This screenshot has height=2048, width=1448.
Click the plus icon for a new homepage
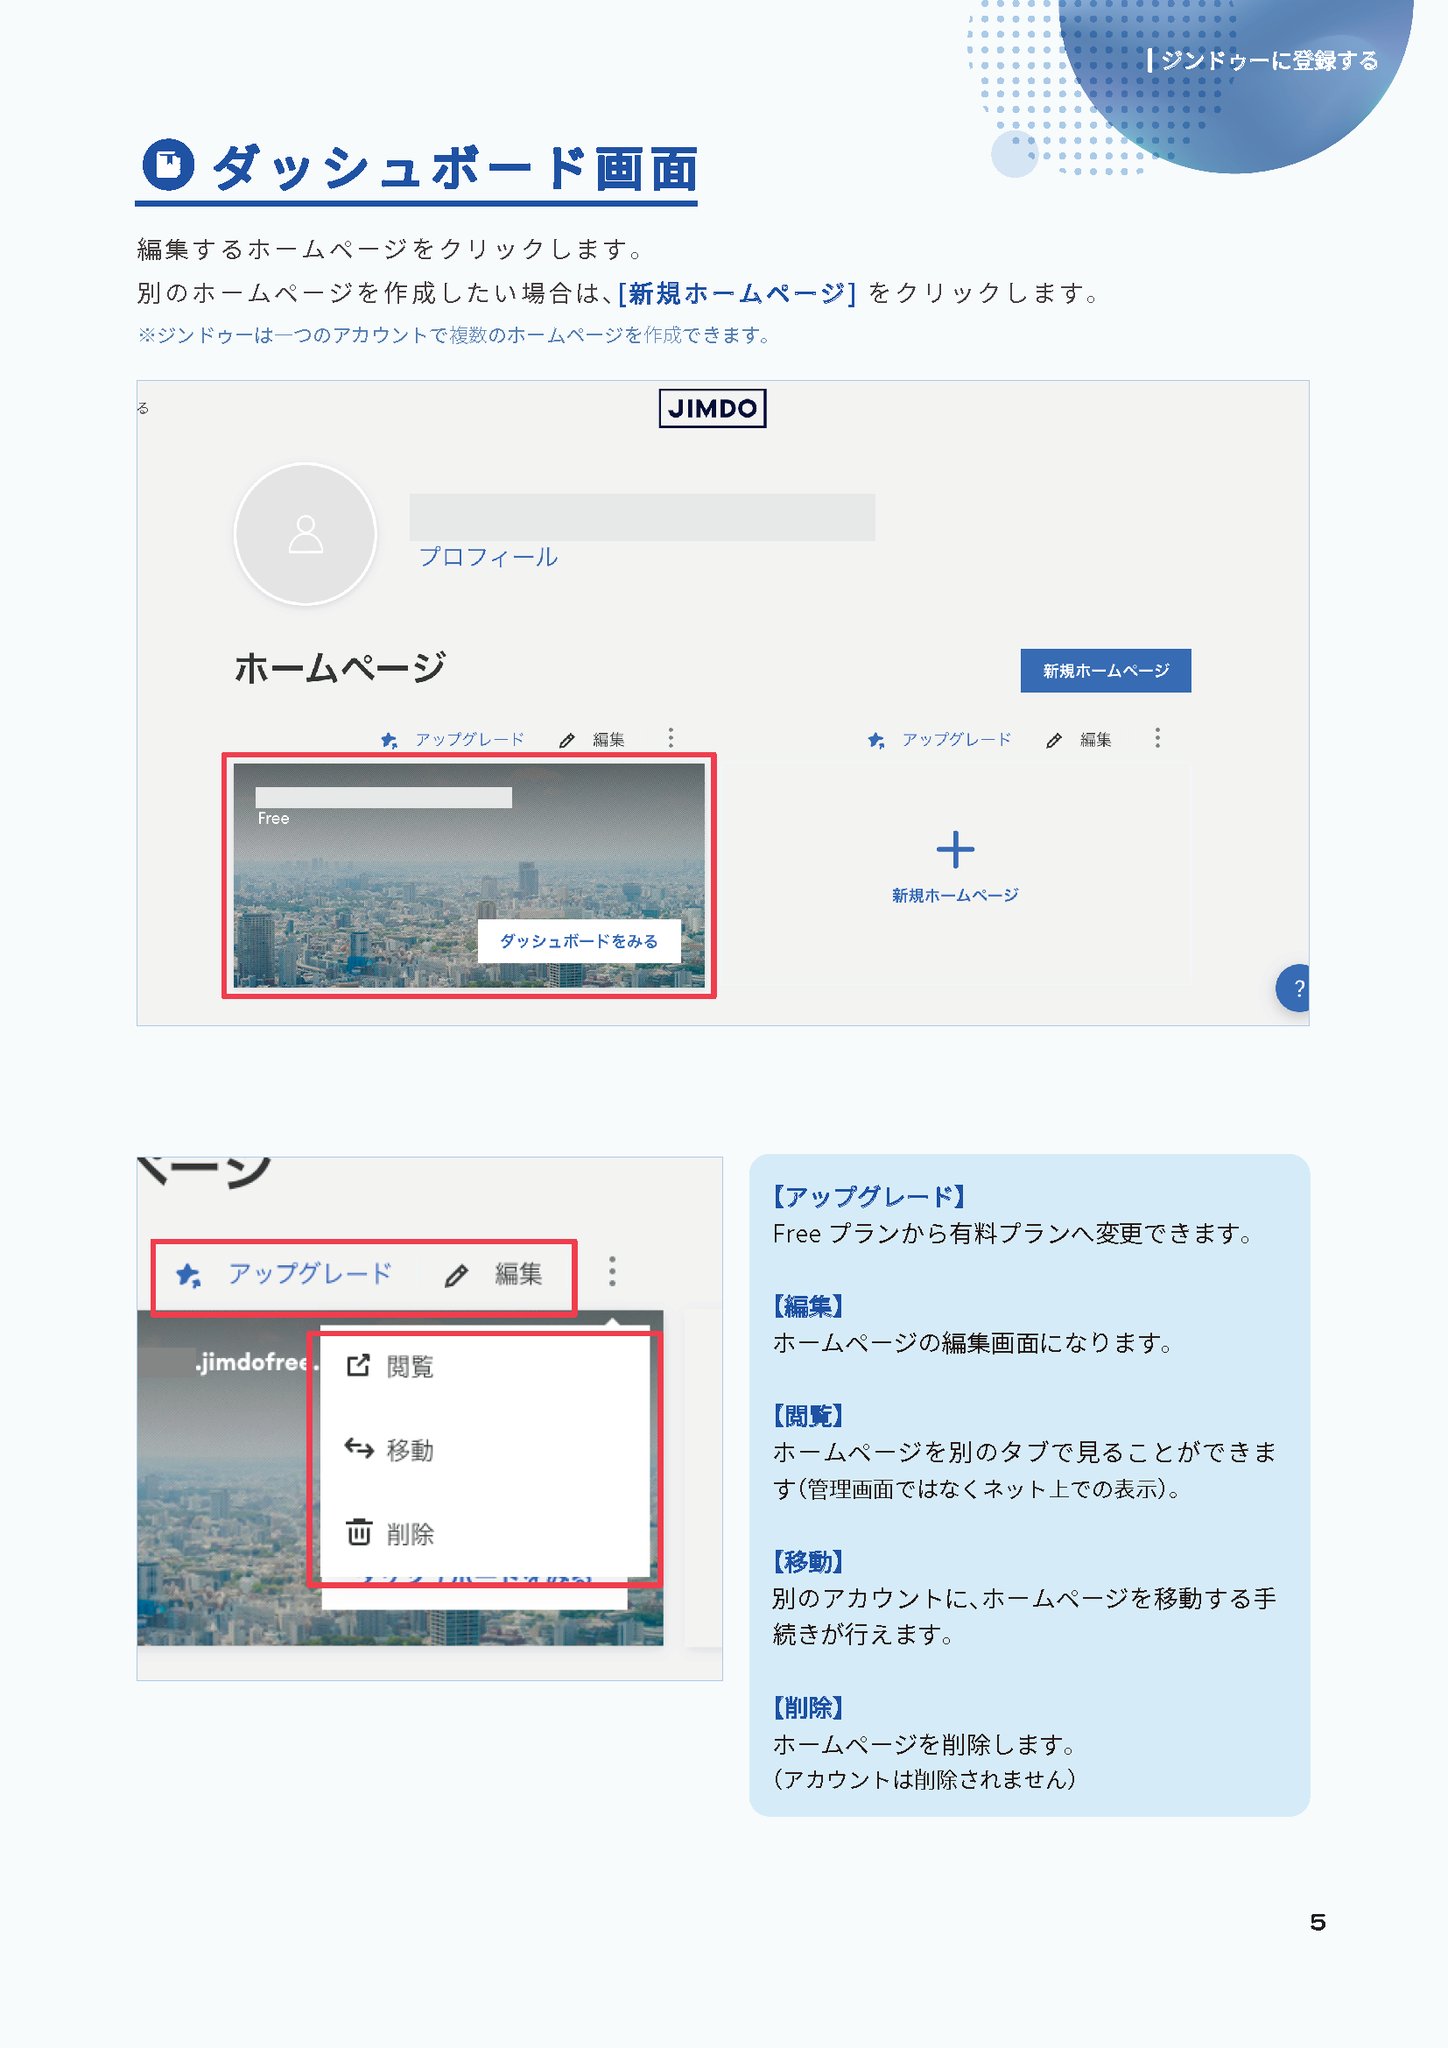point(955,850)
